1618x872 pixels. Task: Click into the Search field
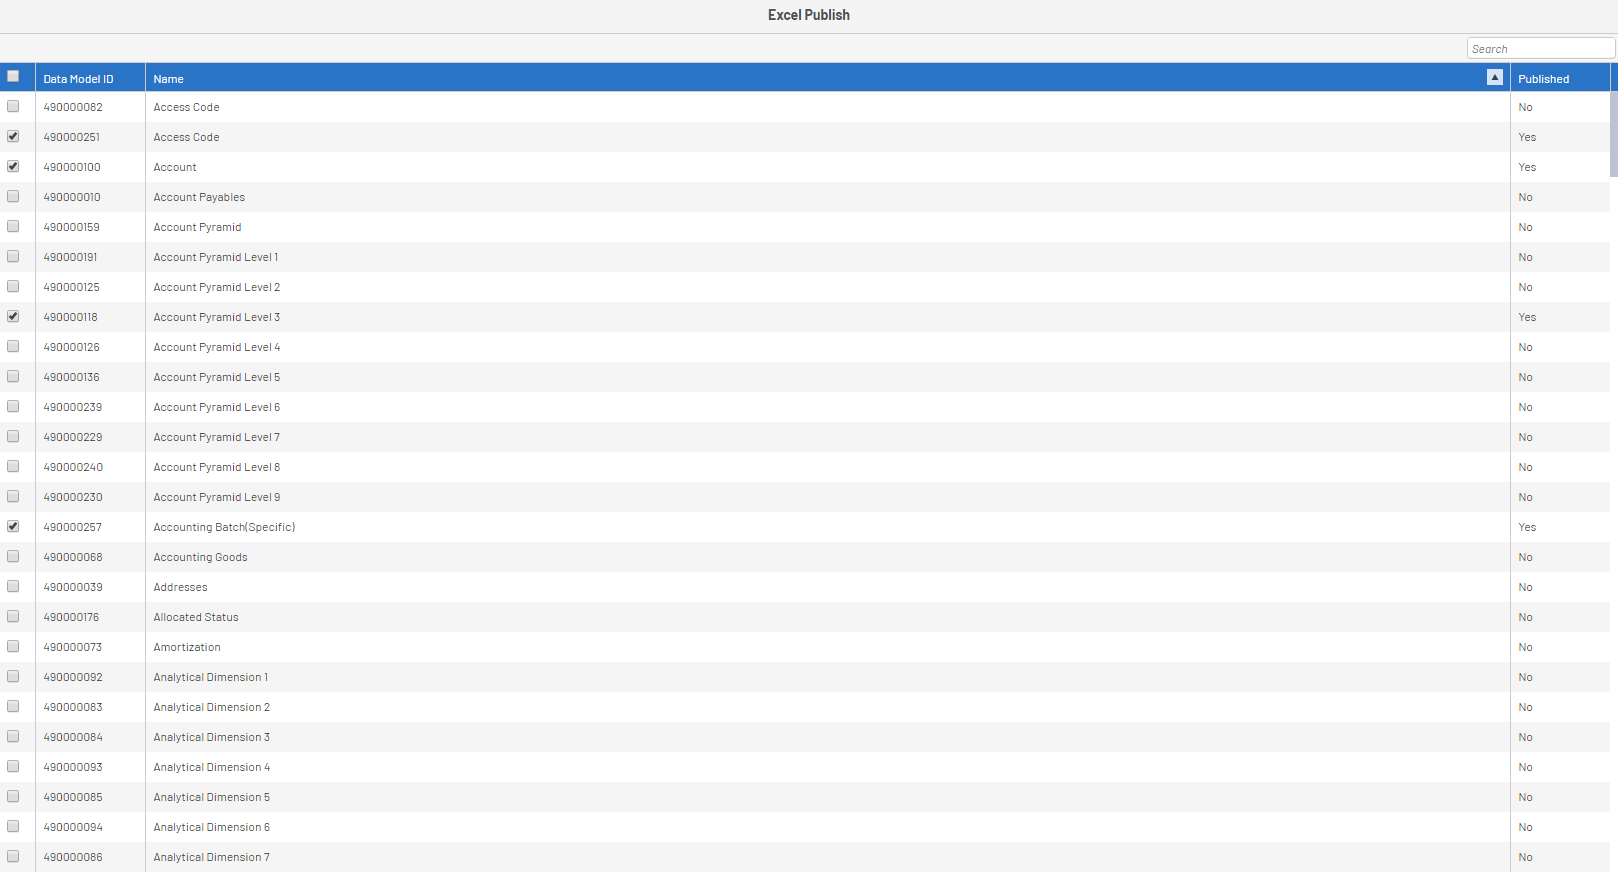1540,48
